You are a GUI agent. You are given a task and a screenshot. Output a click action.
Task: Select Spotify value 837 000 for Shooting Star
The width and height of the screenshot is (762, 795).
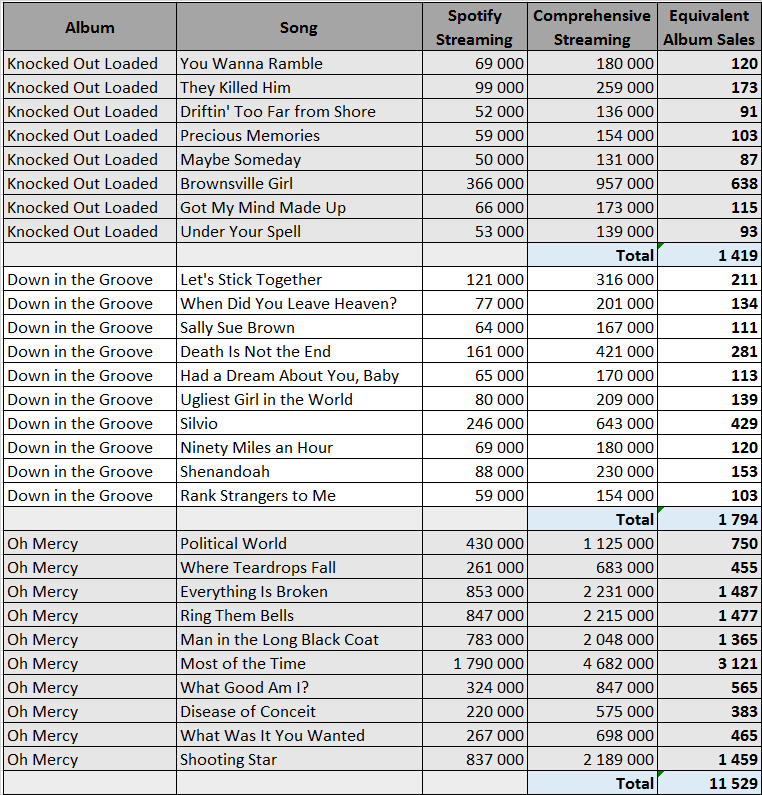coord(475,759)
